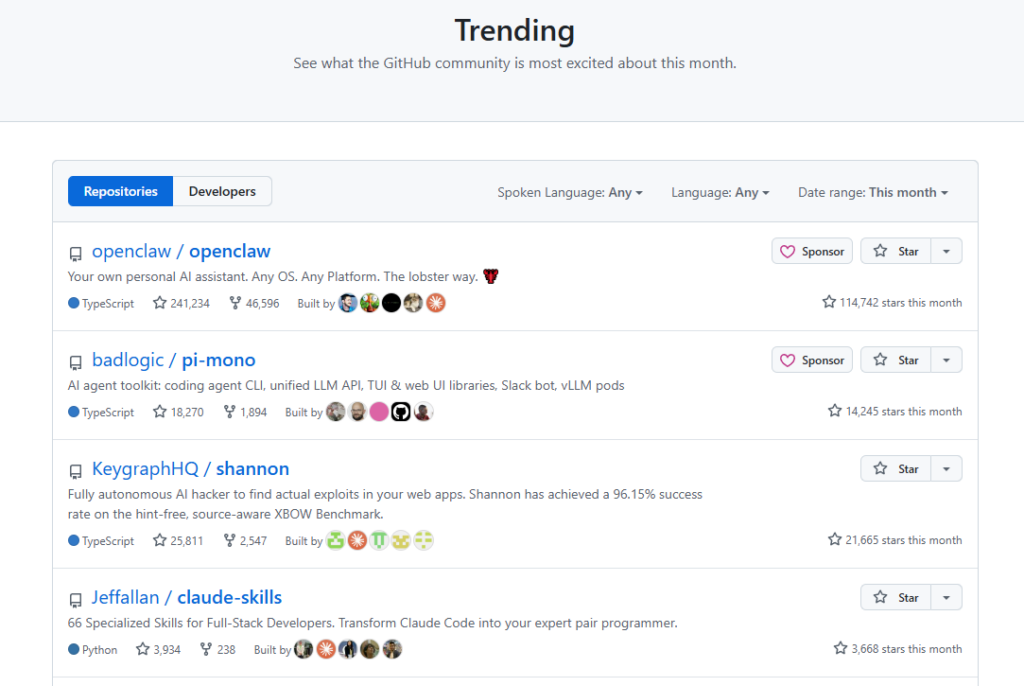The width and height of the screenshot is (1024, 686).
Task: Click the star count icon for openclaw
Action: click(x=160, y=303)
